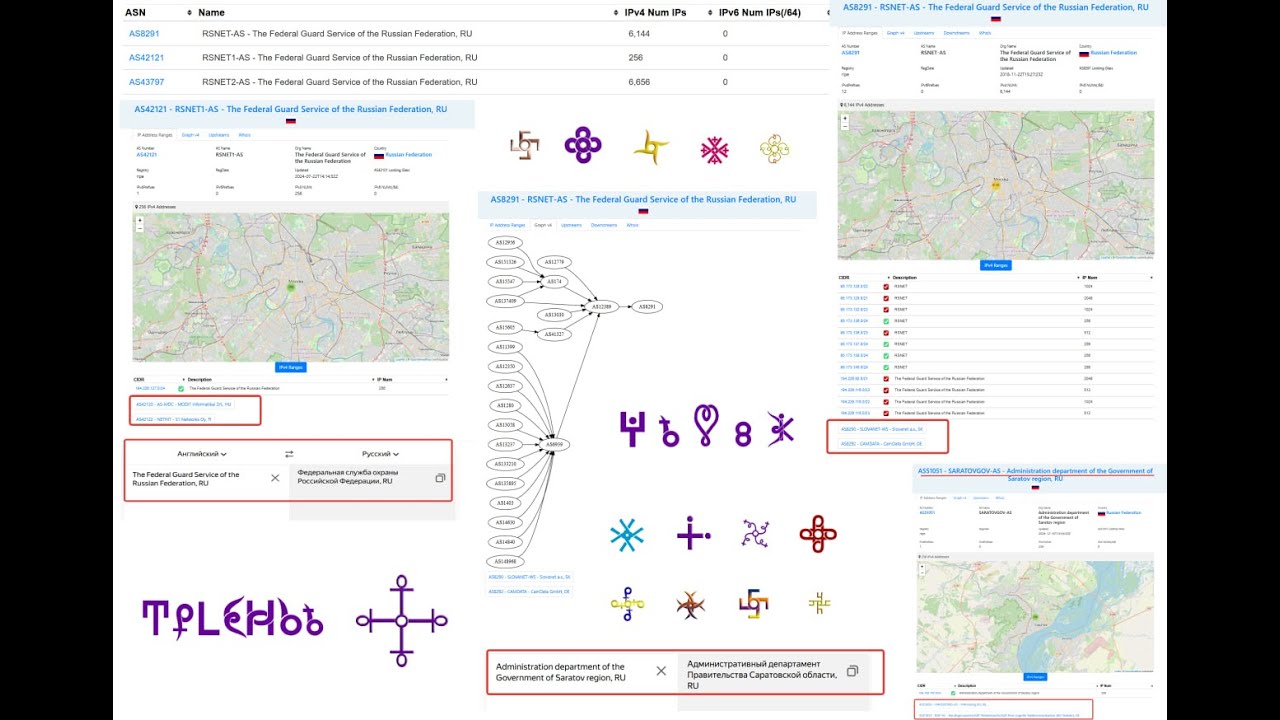
Task: Click the red check in RSNET 2048 row
Action: 886,298
